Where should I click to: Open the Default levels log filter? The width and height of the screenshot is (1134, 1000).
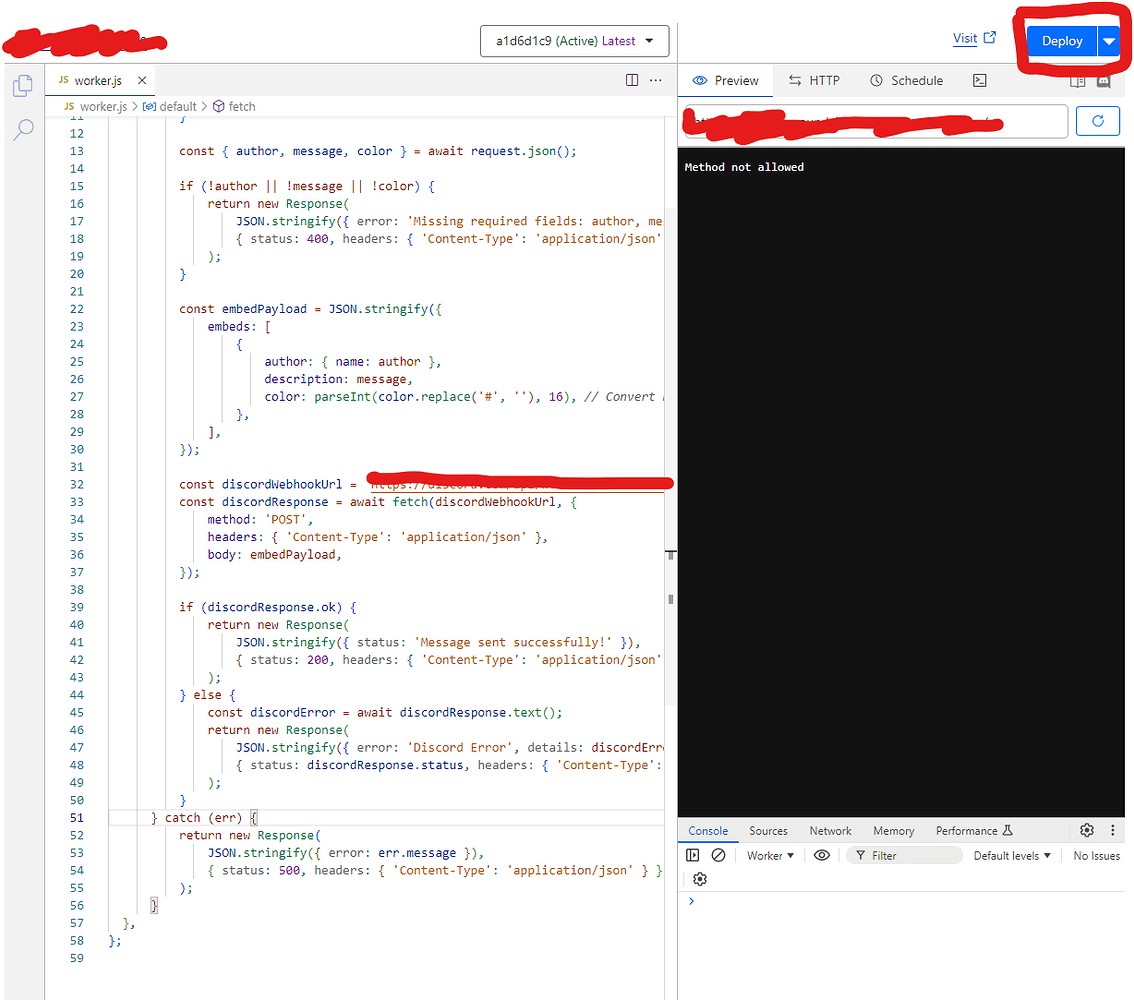(x=1010, y=855)
